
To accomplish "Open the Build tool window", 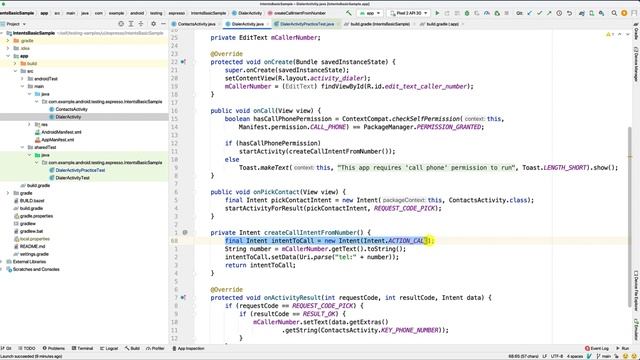I will pos(133,349).
